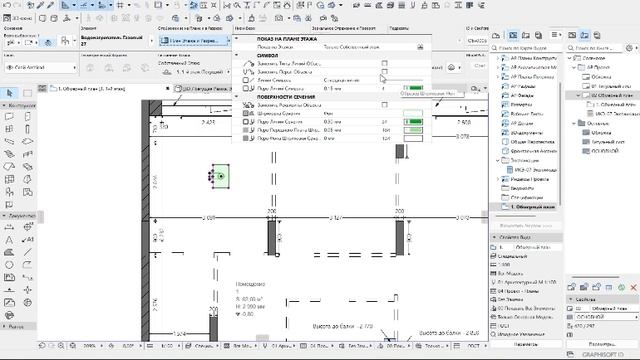Select the Arrow tool in the toolbox
This screenshot has height=360, width=640.
pos(10,93)
